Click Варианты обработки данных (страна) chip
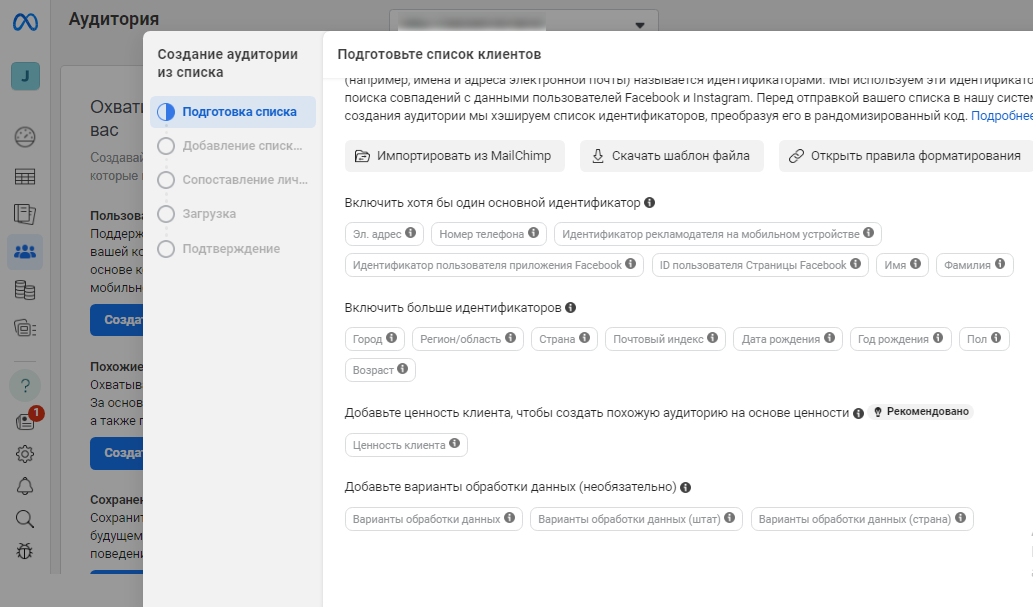The image size is (1033, 607). coord(862,519)
